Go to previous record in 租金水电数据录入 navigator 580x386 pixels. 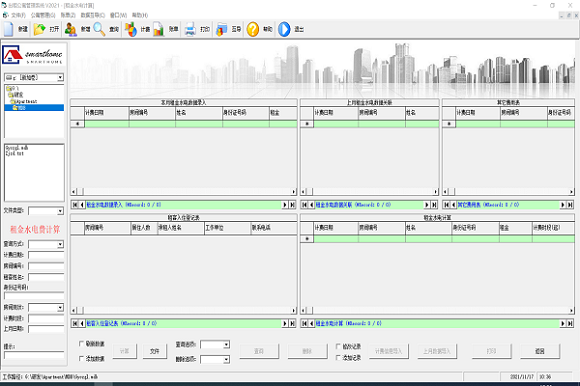point(82,204)
